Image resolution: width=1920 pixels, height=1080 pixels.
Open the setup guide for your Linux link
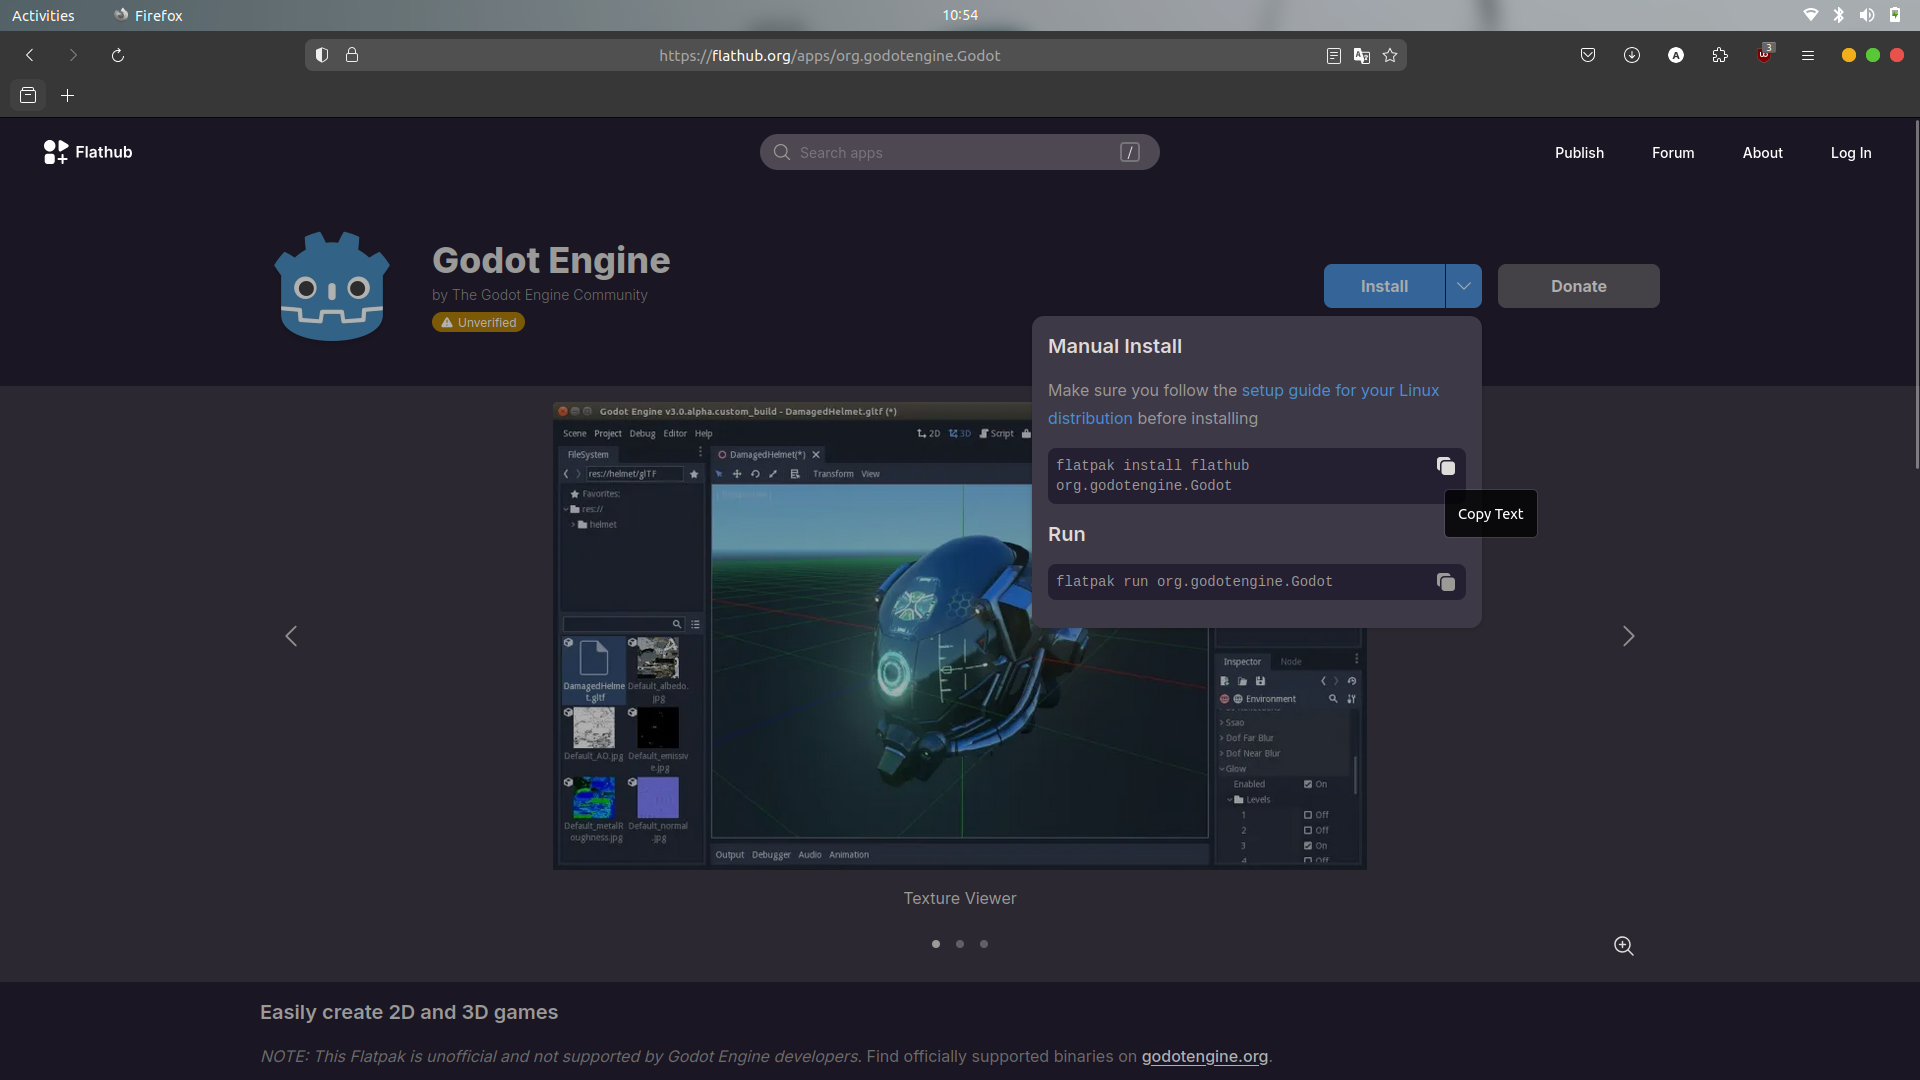pyautogui.click(x=1243, y=404)
